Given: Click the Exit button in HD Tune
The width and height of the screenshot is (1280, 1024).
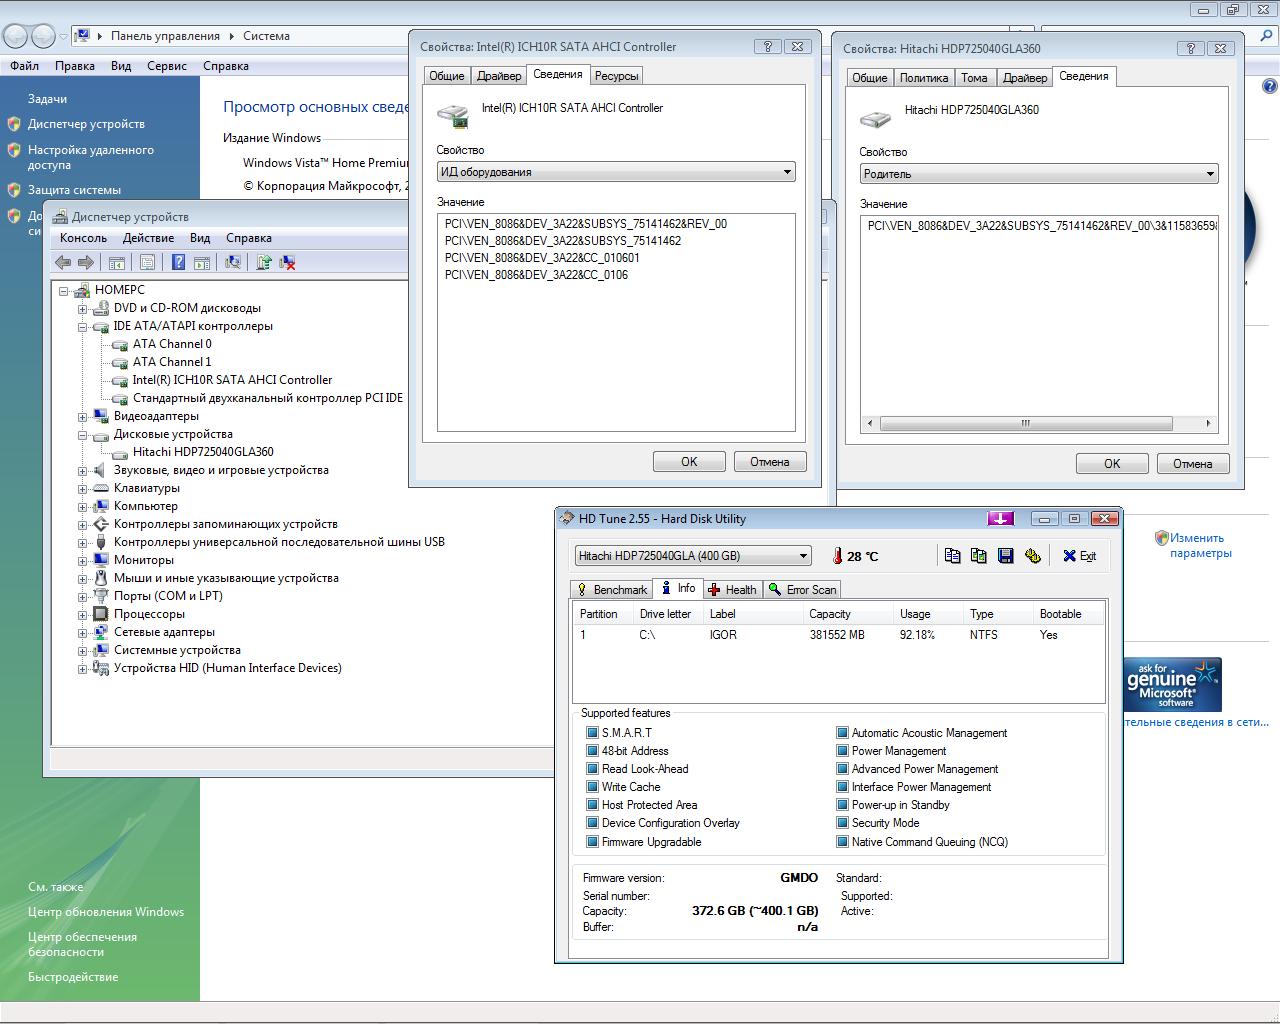Looking at the screenshot, I should click(x=1079, y=556).
